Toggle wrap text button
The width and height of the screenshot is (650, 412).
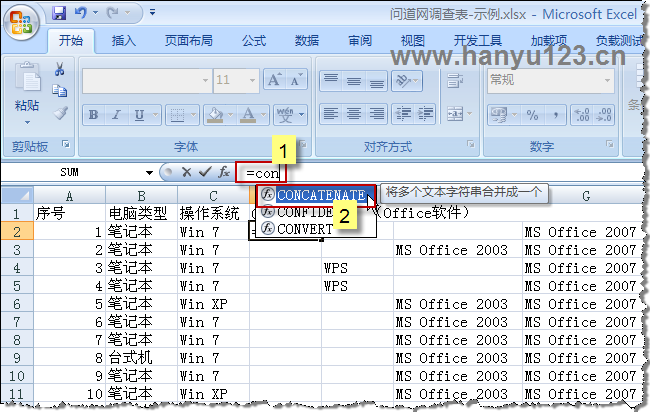click(455, 80)
